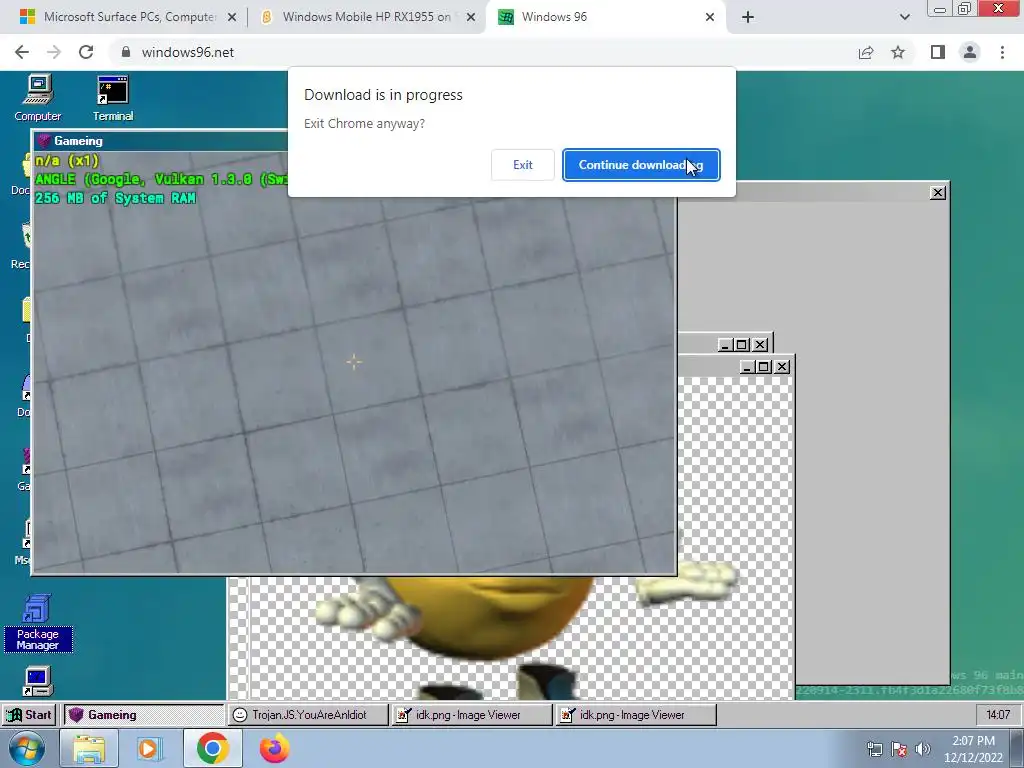Launch Windows Media Player from taskbar

coord(150,748)
